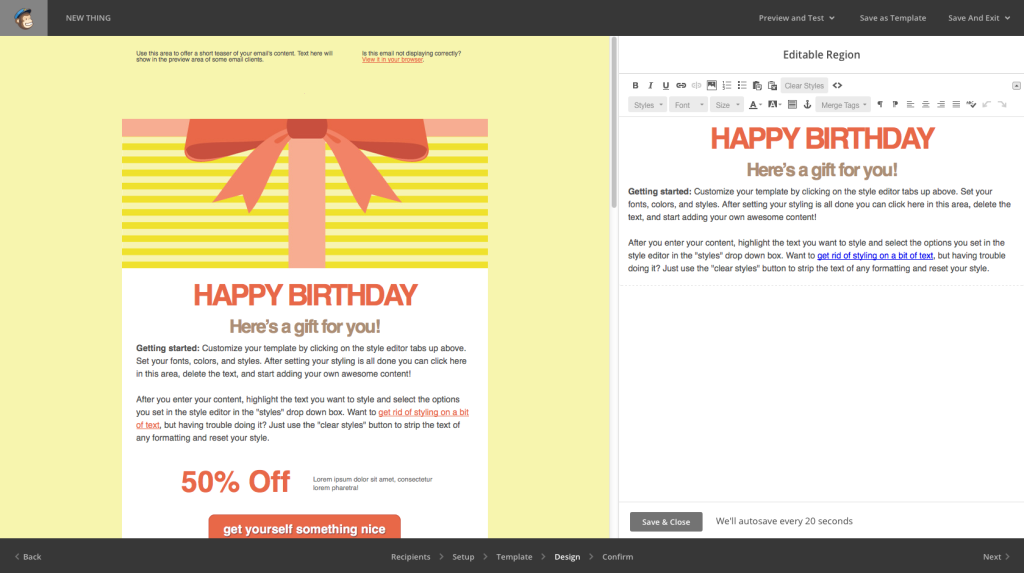Go to the Setup step
The height and width of the screenshot is (573, 1024).
click(x=463, y=557)
